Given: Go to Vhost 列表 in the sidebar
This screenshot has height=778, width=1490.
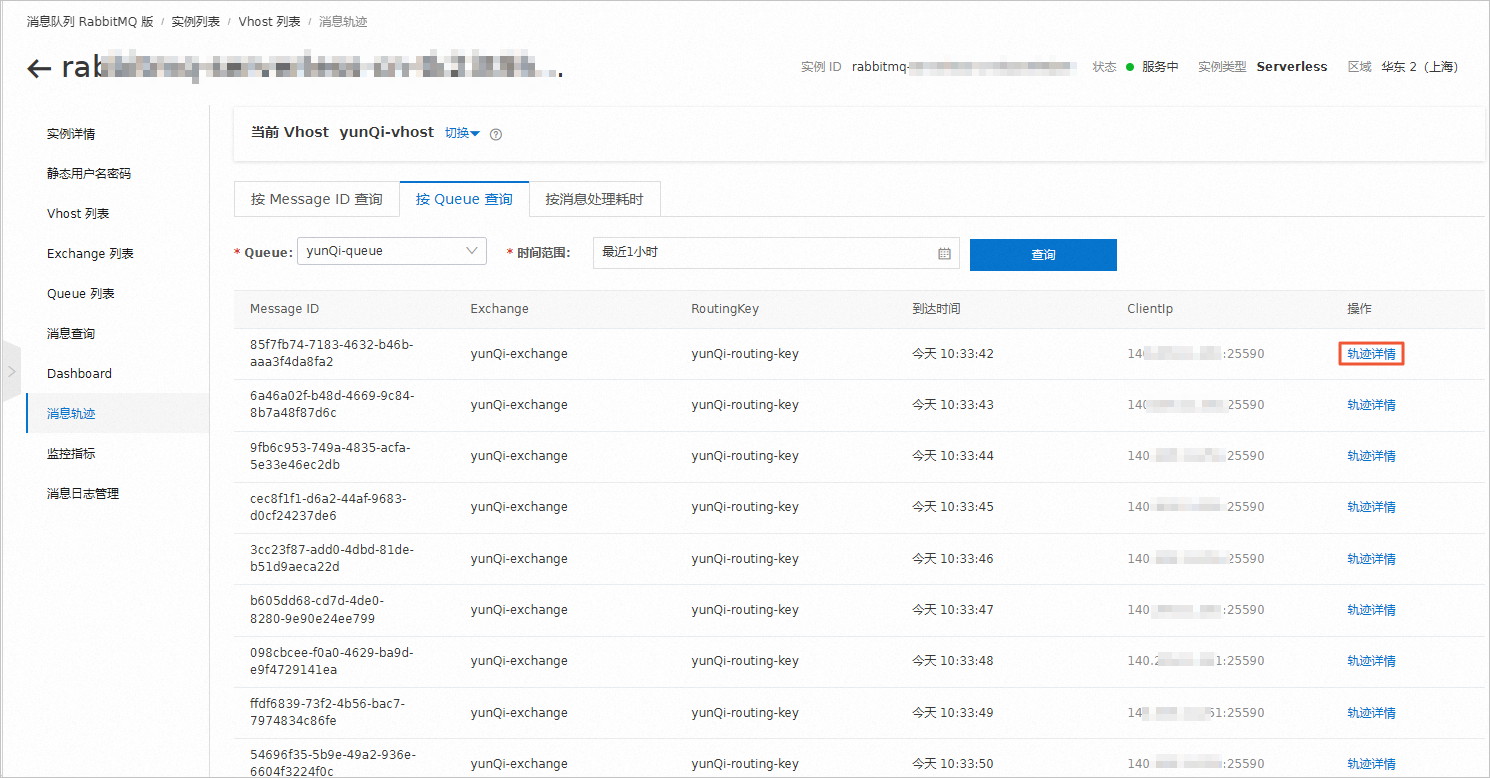Looking at the screenshot, I should point(78,214).
